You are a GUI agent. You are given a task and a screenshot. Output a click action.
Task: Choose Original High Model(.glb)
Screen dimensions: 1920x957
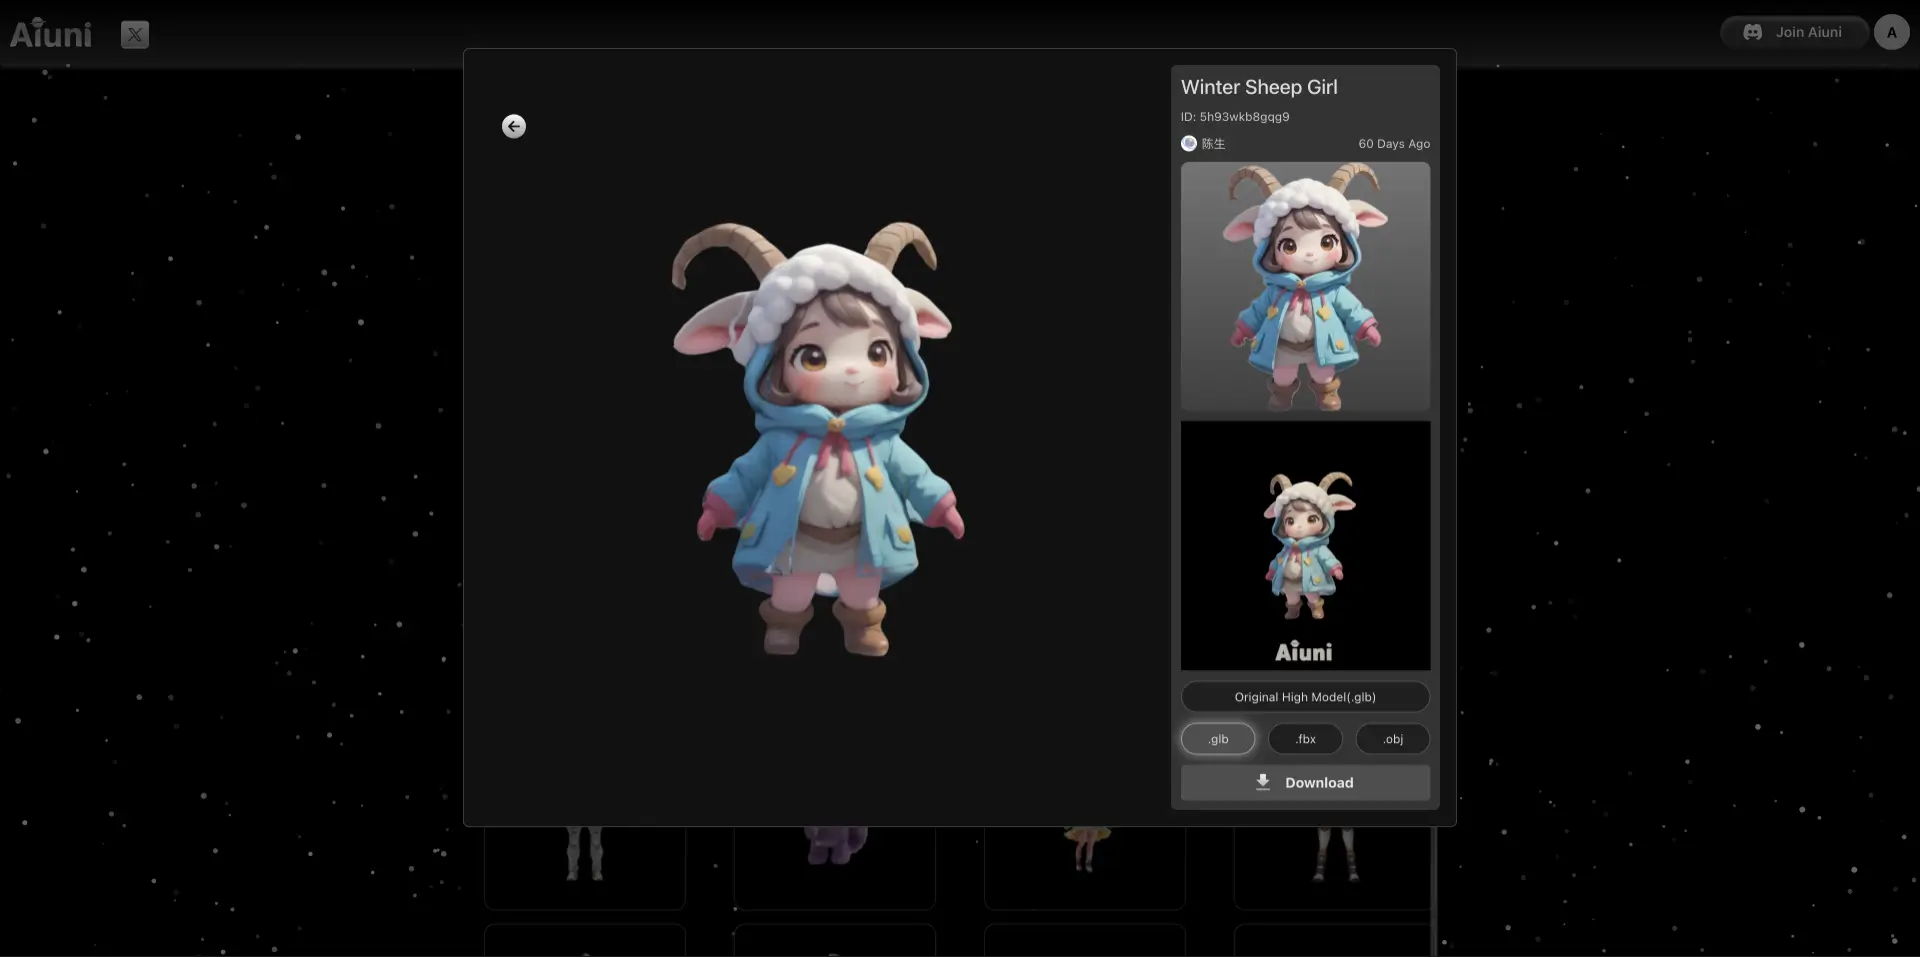pos(1305,697)
